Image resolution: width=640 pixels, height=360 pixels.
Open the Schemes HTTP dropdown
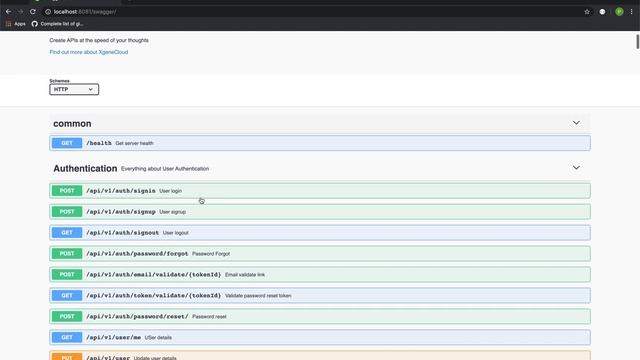click(74, 89)
